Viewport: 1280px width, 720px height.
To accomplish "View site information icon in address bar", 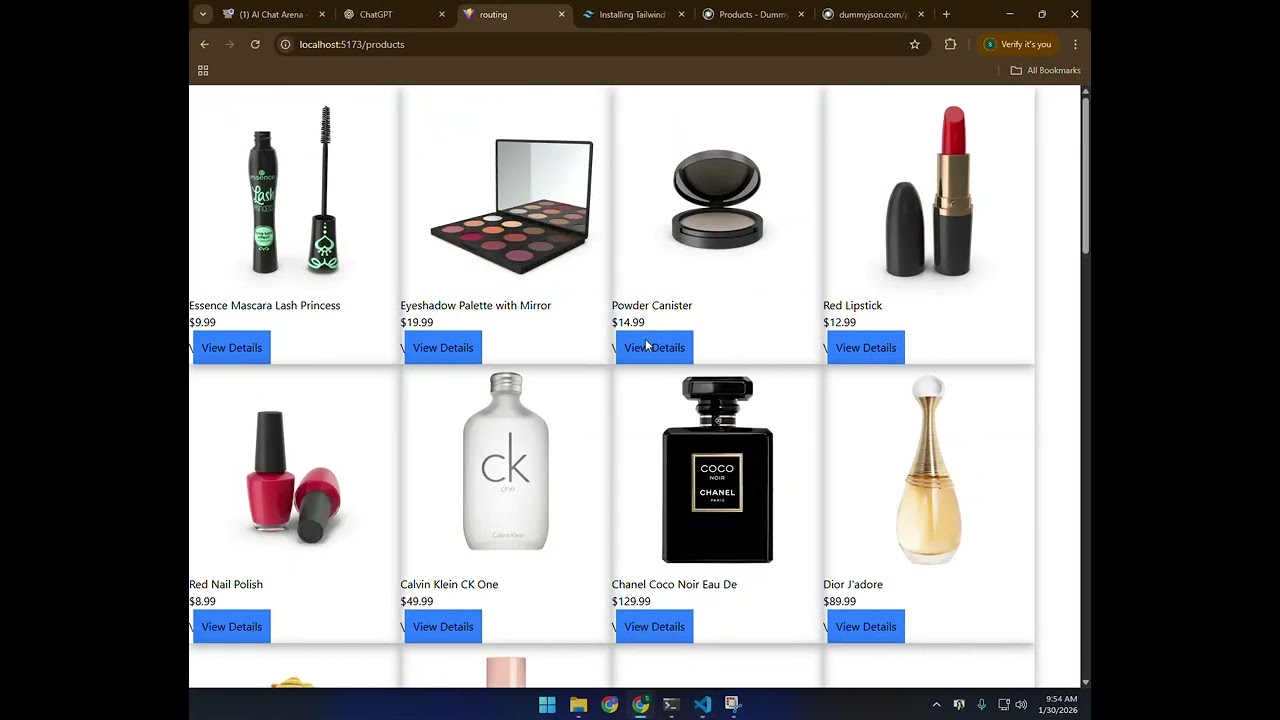I will click(285, 44).
